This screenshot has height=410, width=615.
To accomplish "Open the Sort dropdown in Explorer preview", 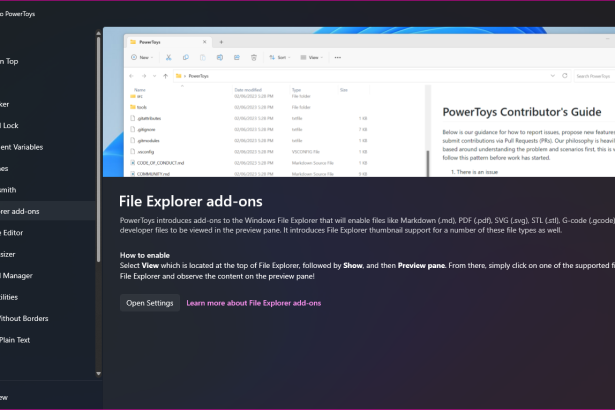I will point(280,57).
